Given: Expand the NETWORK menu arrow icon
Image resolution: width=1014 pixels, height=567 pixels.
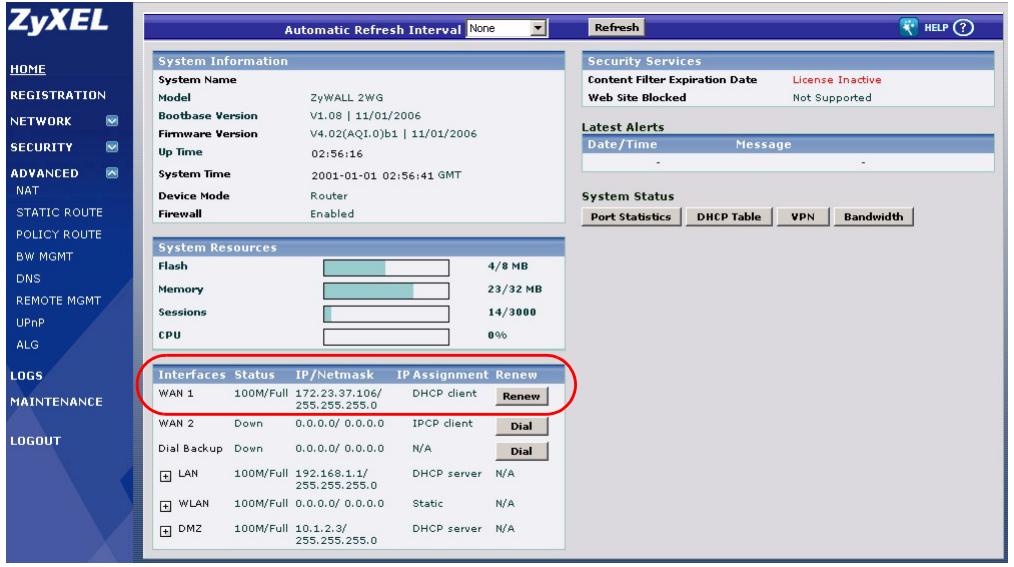Looking at the screenshot, I should pos(112,121).
